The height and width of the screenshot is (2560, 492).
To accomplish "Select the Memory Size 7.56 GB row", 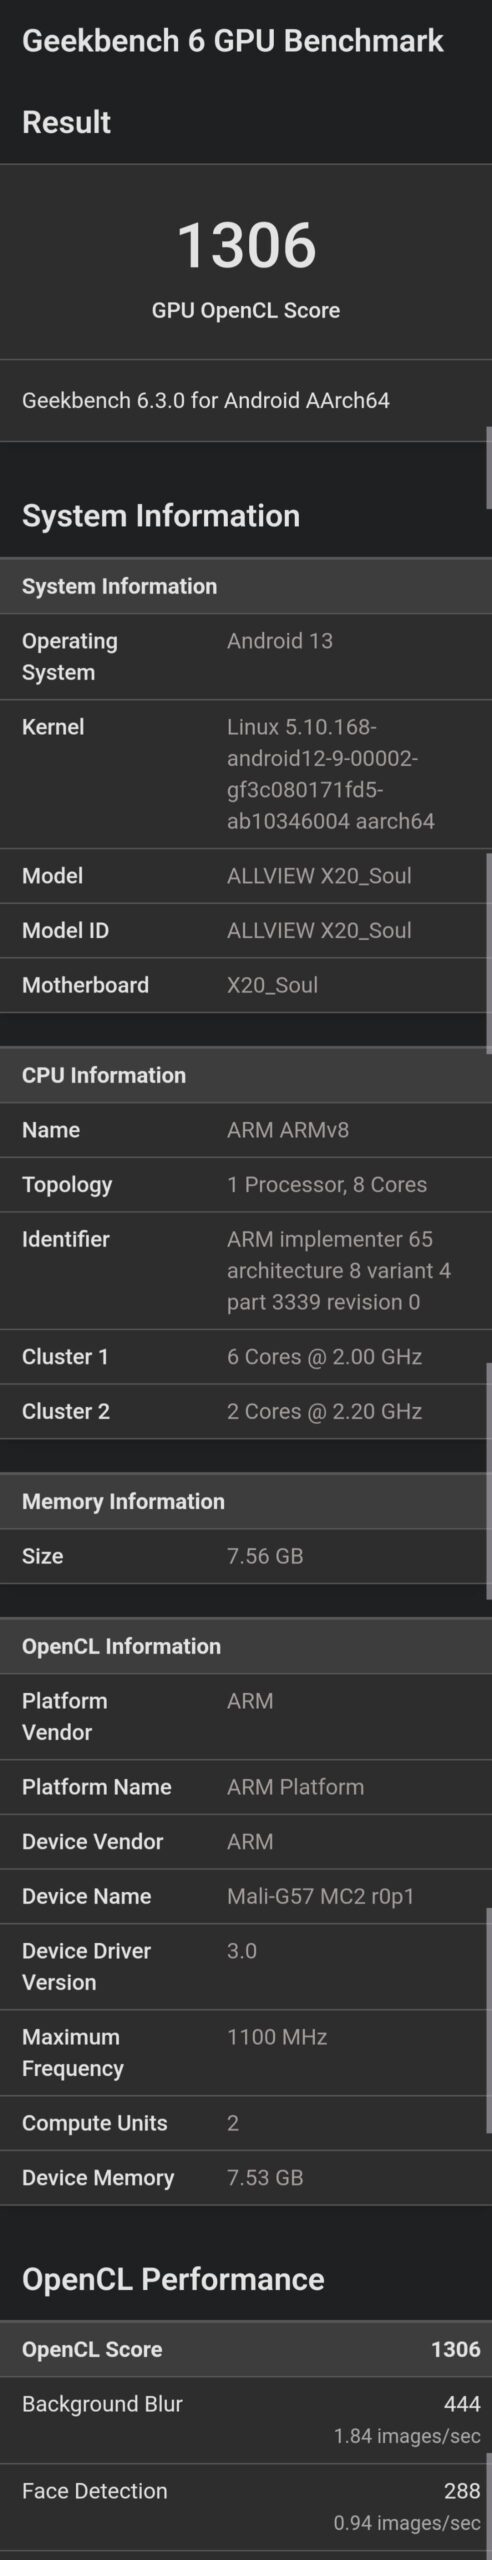I will tap(246, 1556).
